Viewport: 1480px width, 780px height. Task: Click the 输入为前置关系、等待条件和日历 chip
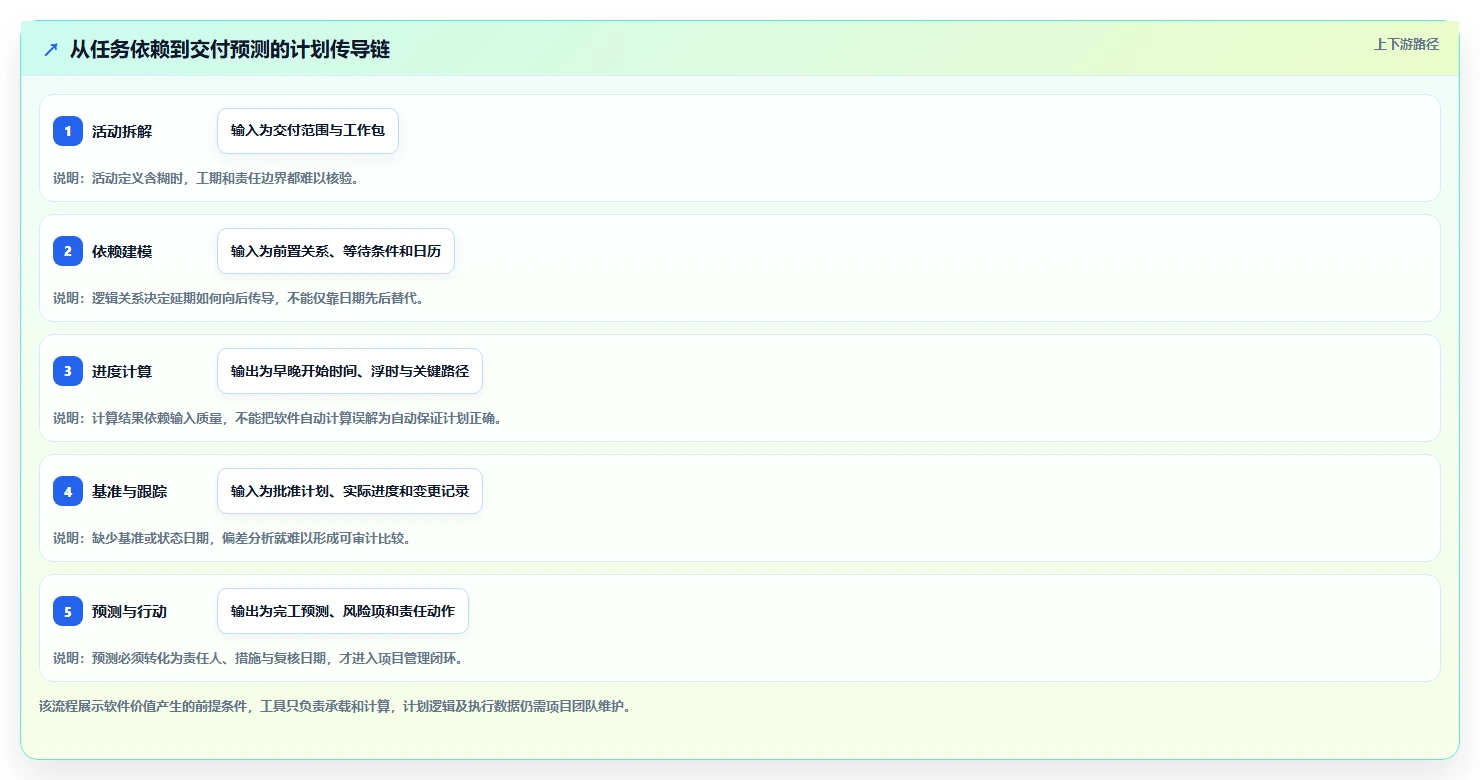(x=336, y=251)
